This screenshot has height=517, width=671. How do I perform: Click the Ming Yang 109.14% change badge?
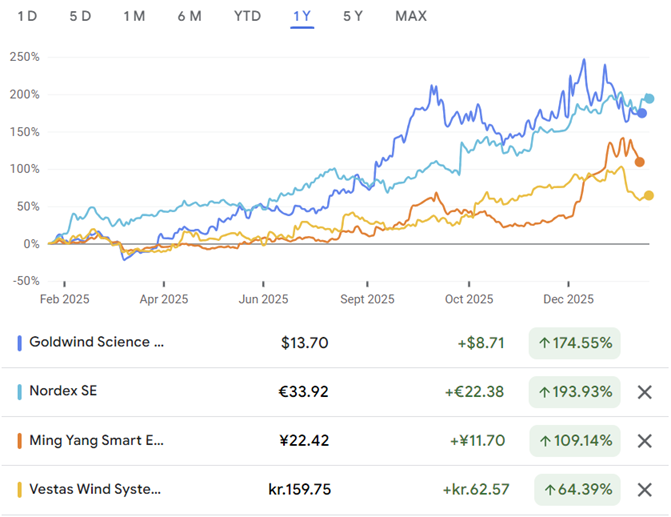tap(575, 441)
